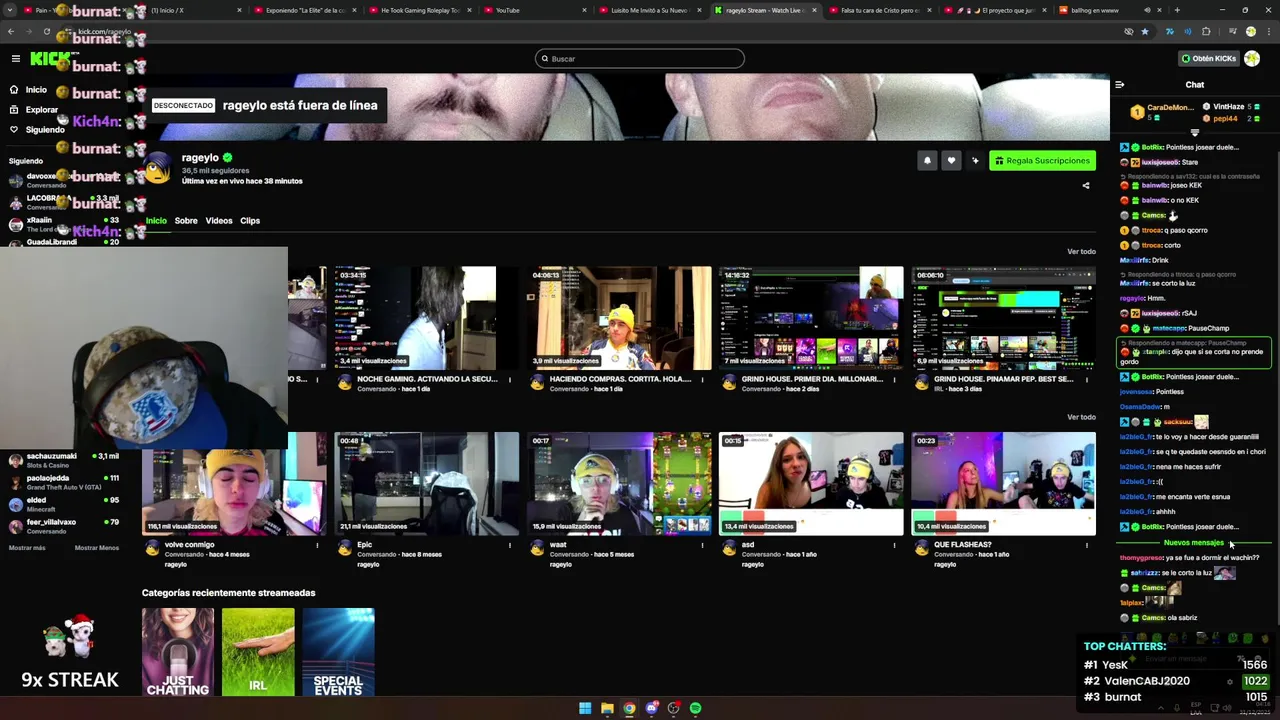Toggle follow heart for rageylo
This screenshot has width=1280, height=720.
(x=951, y=160)
